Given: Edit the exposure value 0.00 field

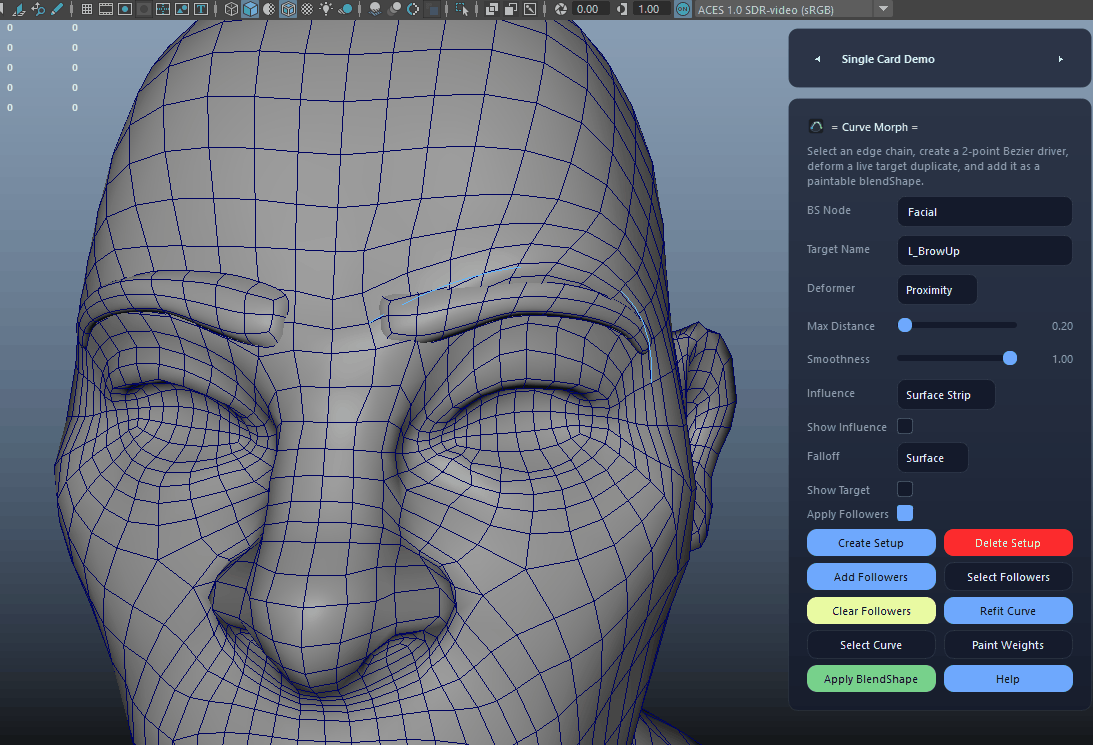Looking at the screenshot, I should [590, 9].
